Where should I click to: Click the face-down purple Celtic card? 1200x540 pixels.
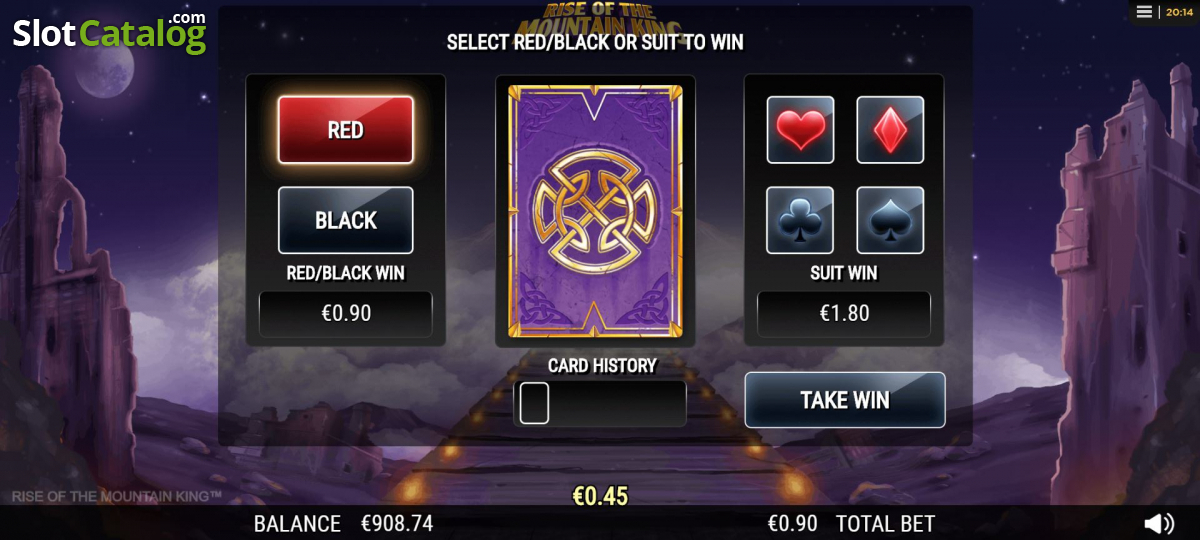(595, 211)
